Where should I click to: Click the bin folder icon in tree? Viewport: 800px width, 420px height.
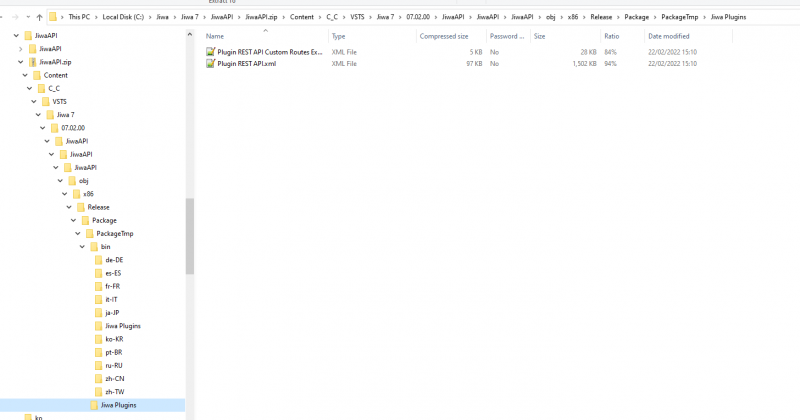(x=94, y=247)
